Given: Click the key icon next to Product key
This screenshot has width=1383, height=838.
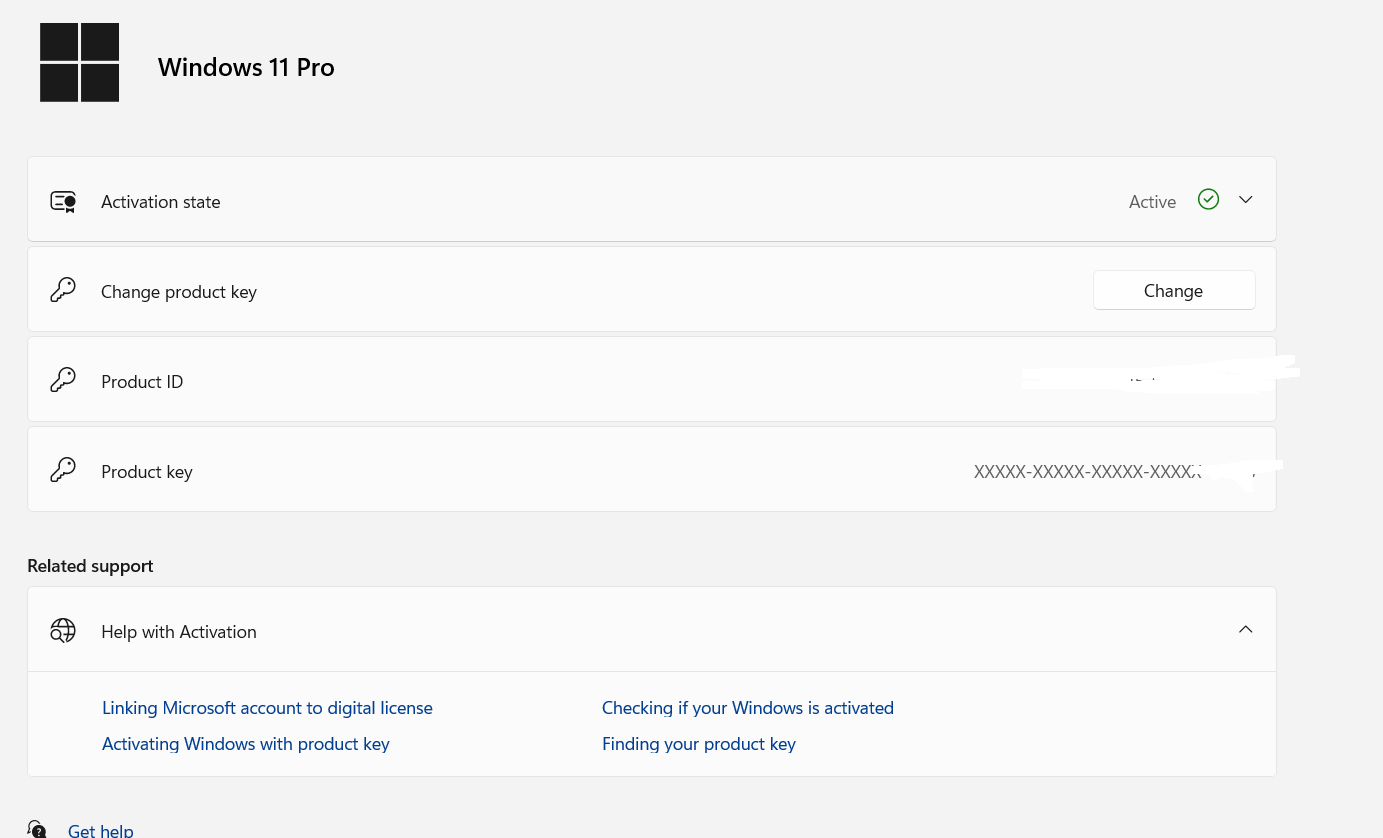Looking at the screenshot, I should coord(63,471).
